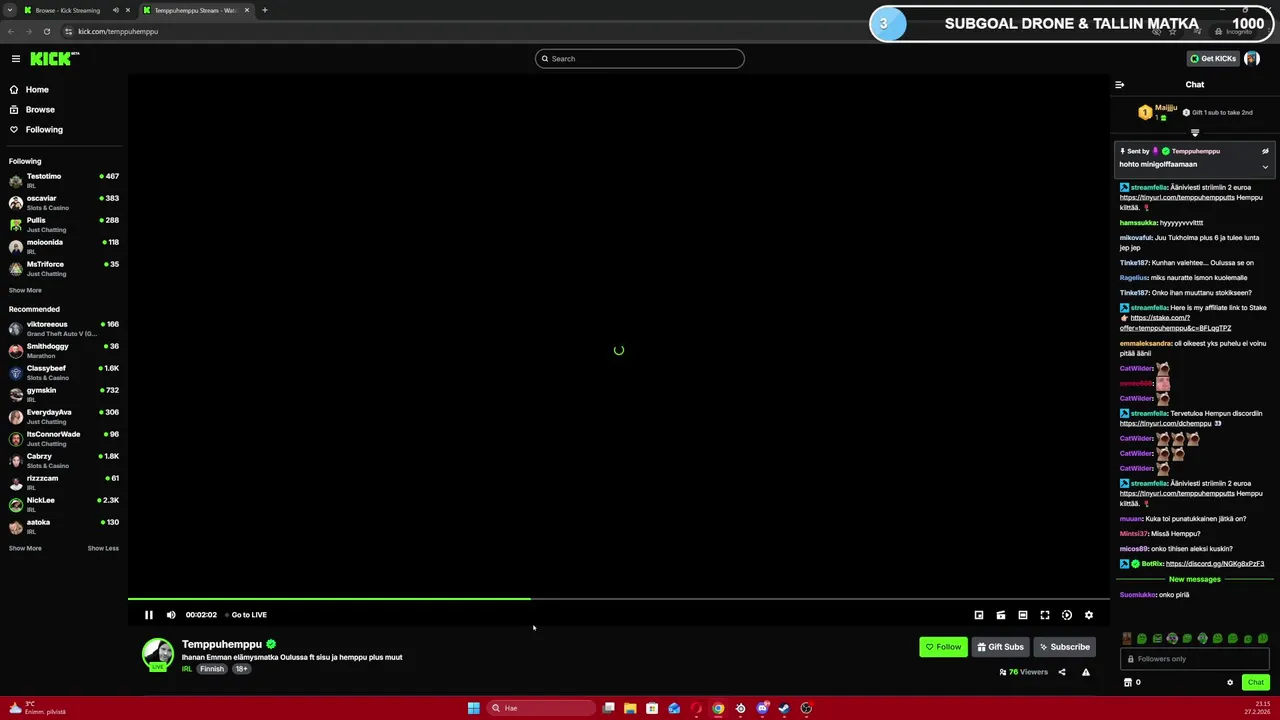The width and height of the screenshot is (1280, 720).
Task: Expand Recommended list with Show More
Action: (x=25, y=549)
